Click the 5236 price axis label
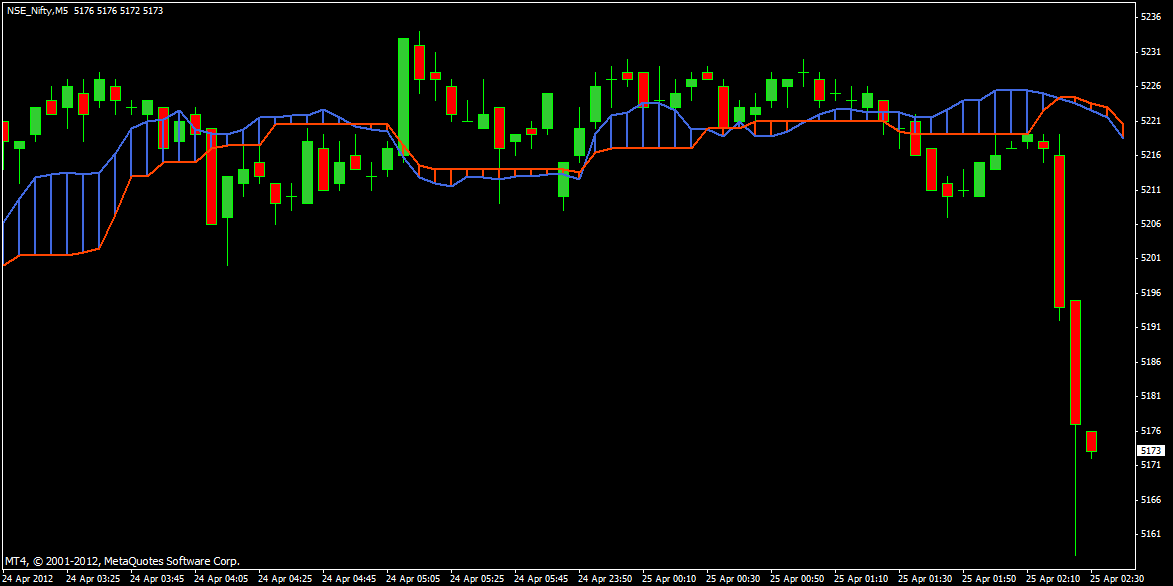 point(1150,17)
